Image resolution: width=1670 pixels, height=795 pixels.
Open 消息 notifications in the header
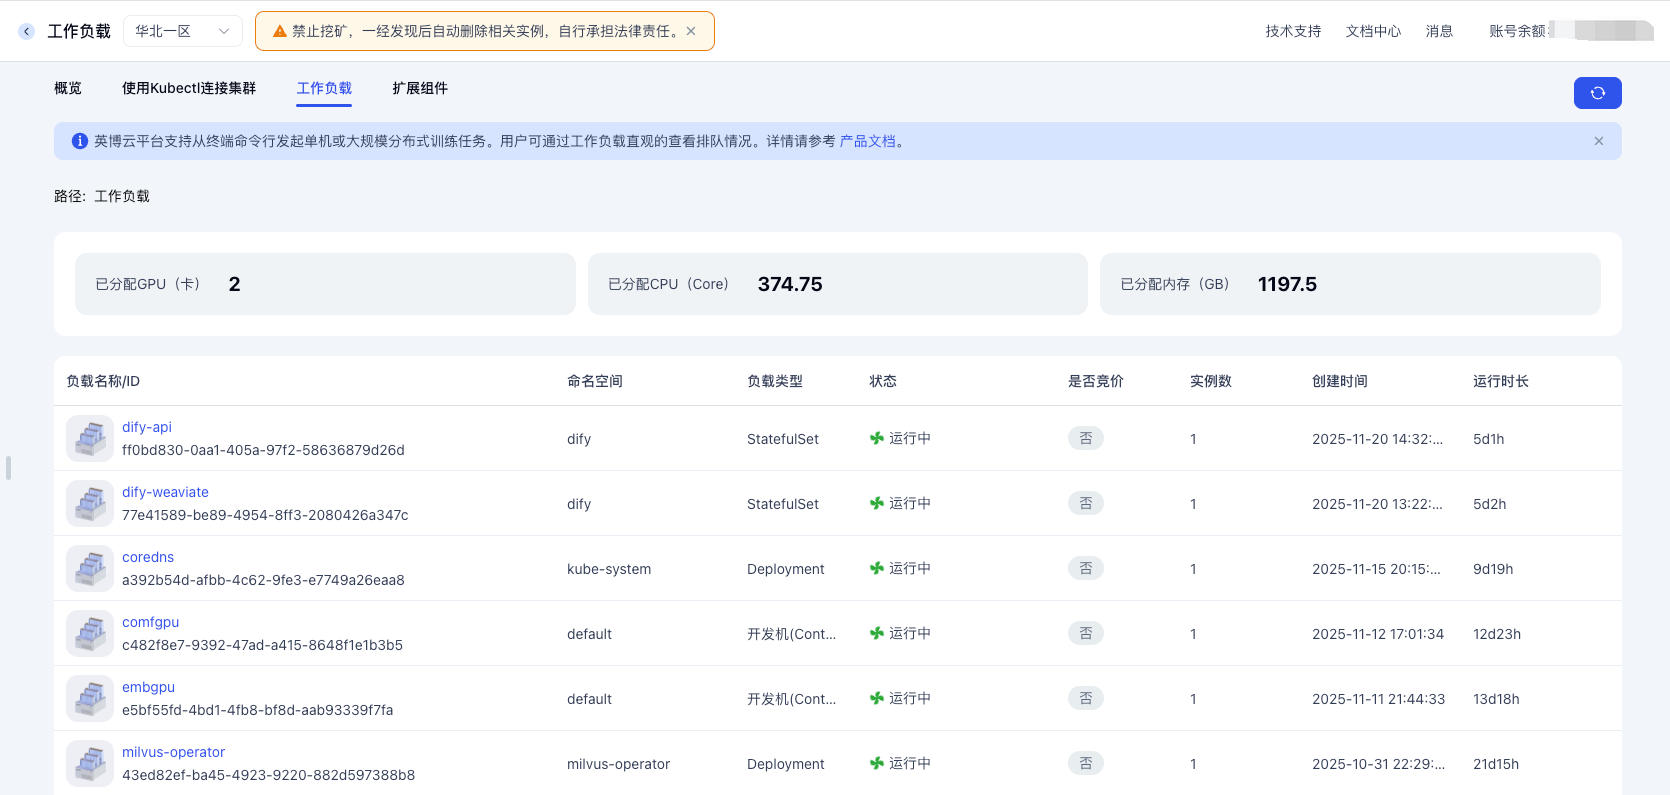[1439, 31]
